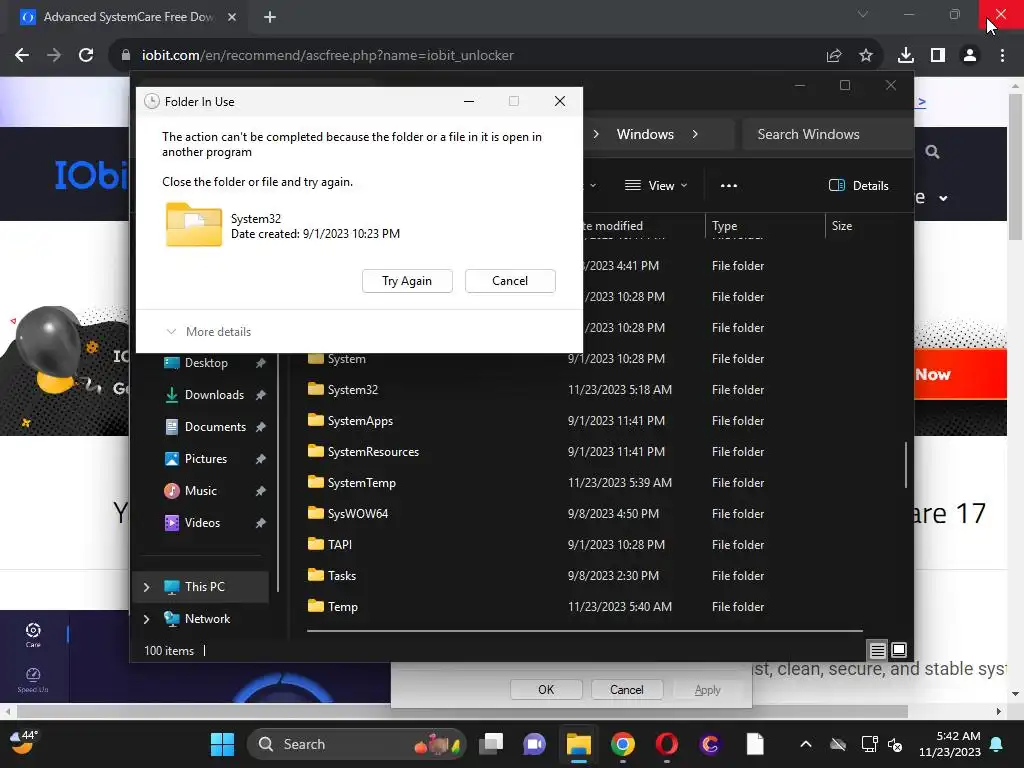Click the Explorer file list horizontal scrollbar
This screenshot has height=768, width=1024.
584,631
